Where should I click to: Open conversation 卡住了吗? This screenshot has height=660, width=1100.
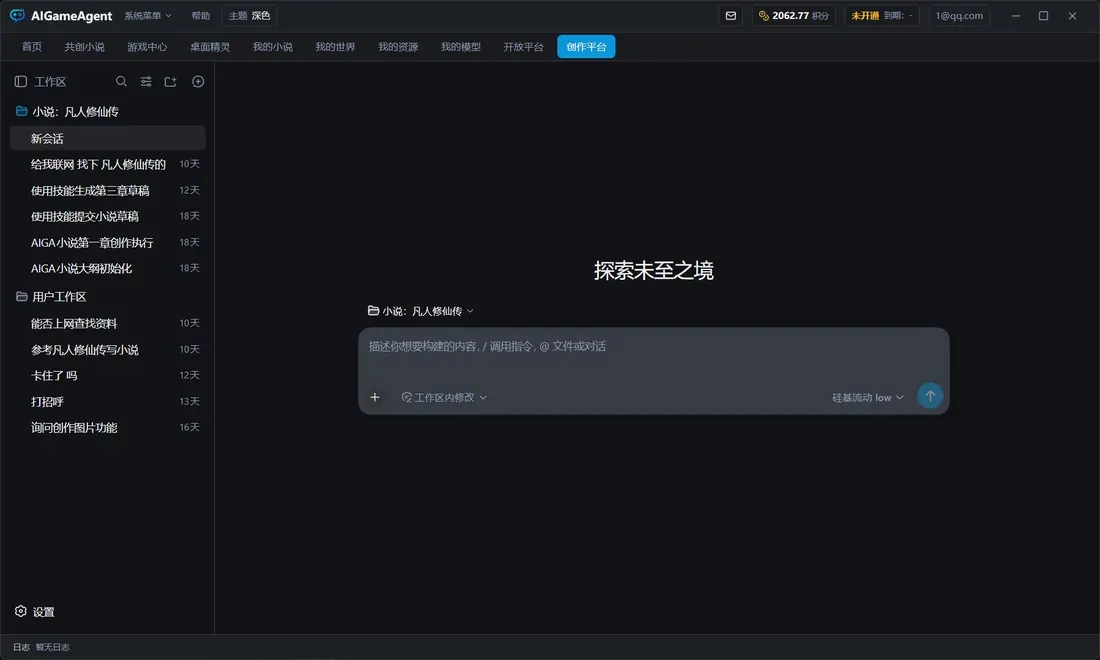[108, 375]
